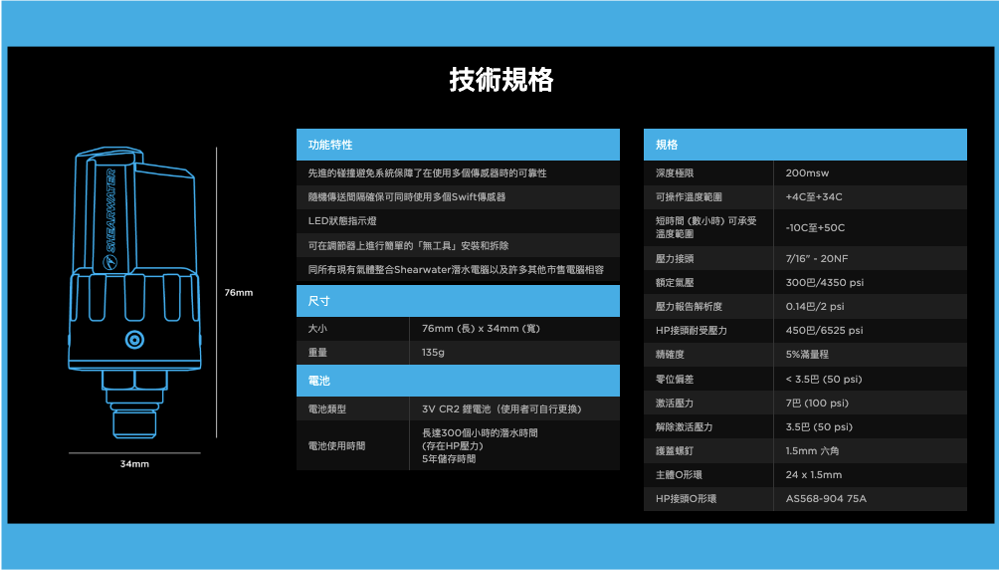Click the 5%滿量程 value
The width and height of the screenshot is (999, 570).
807,355
